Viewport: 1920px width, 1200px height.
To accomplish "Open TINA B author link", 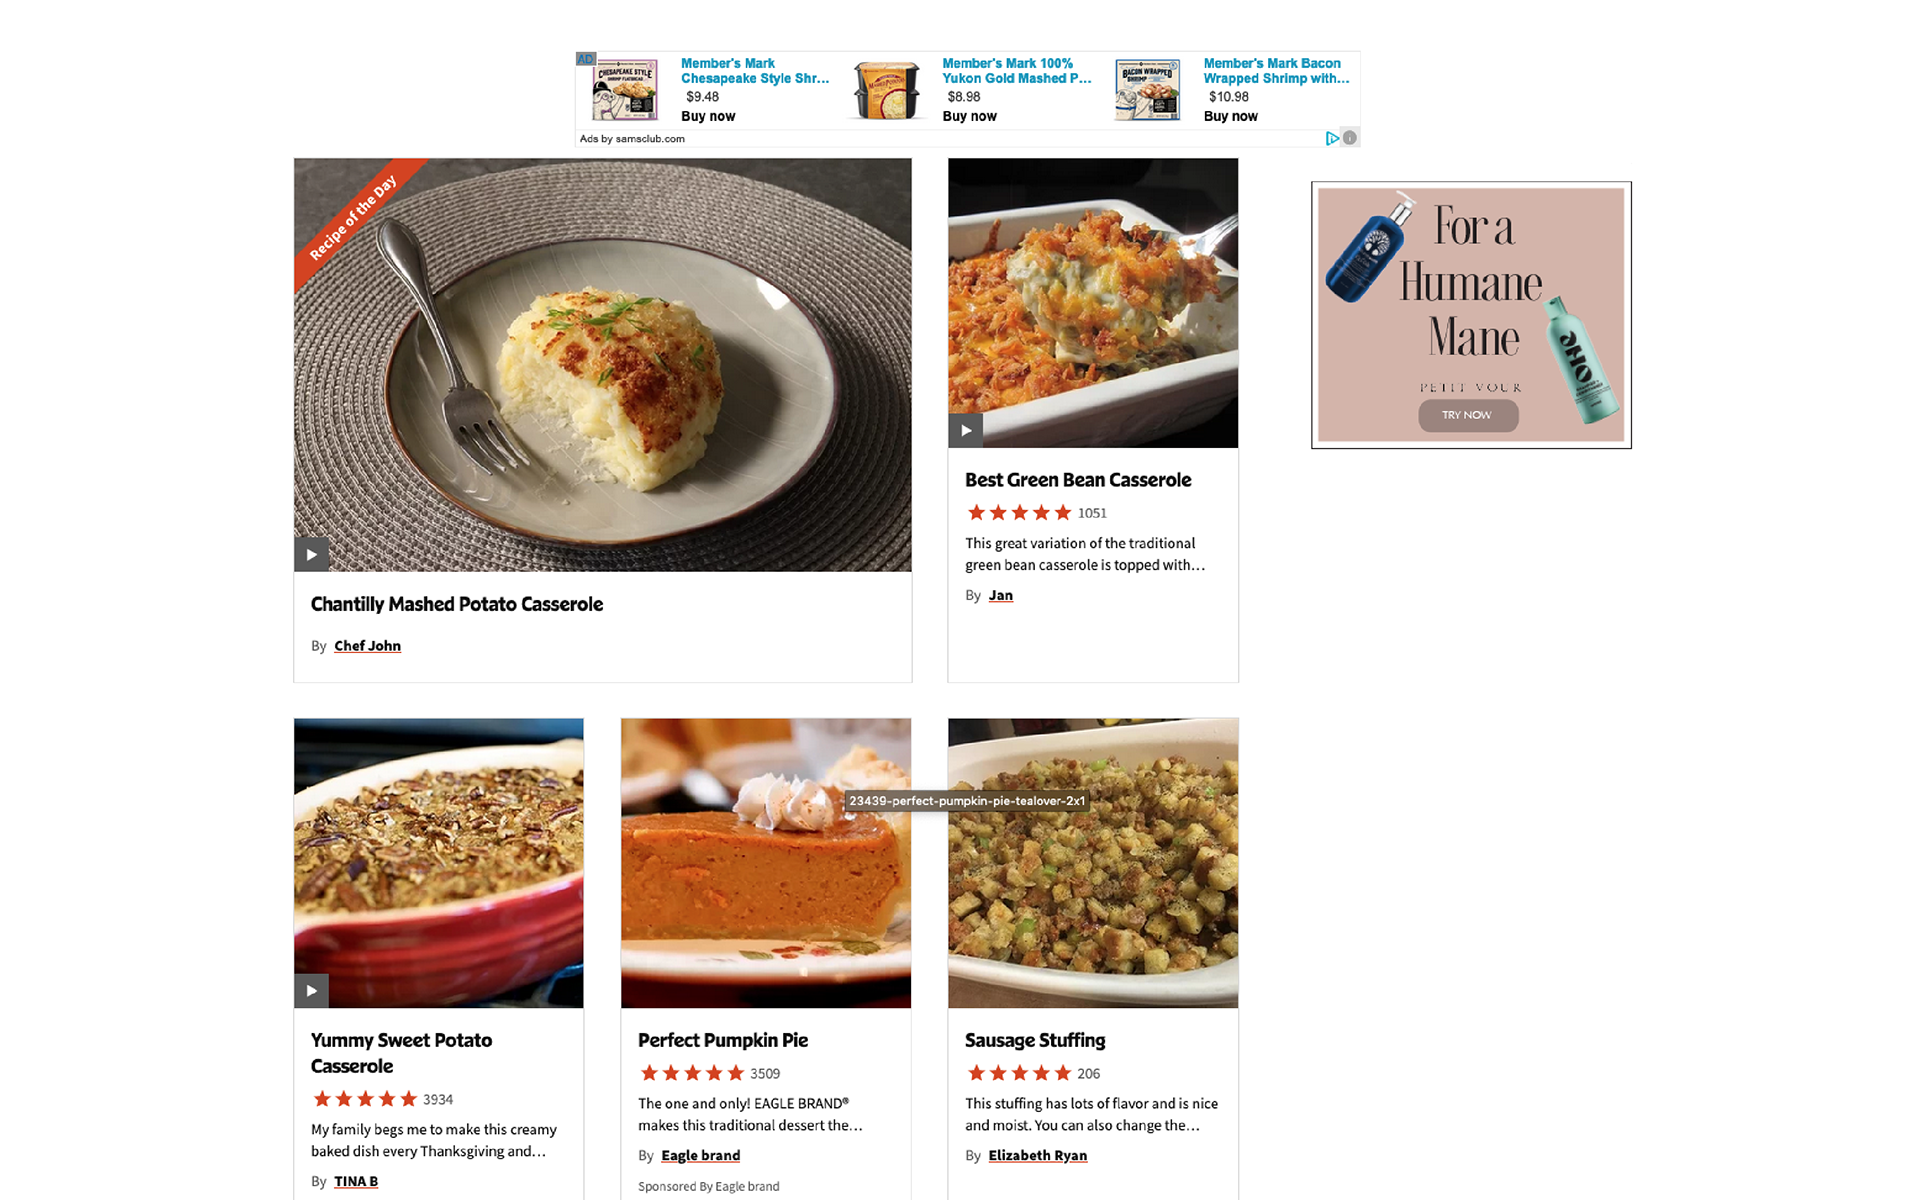I will 356,1181.
